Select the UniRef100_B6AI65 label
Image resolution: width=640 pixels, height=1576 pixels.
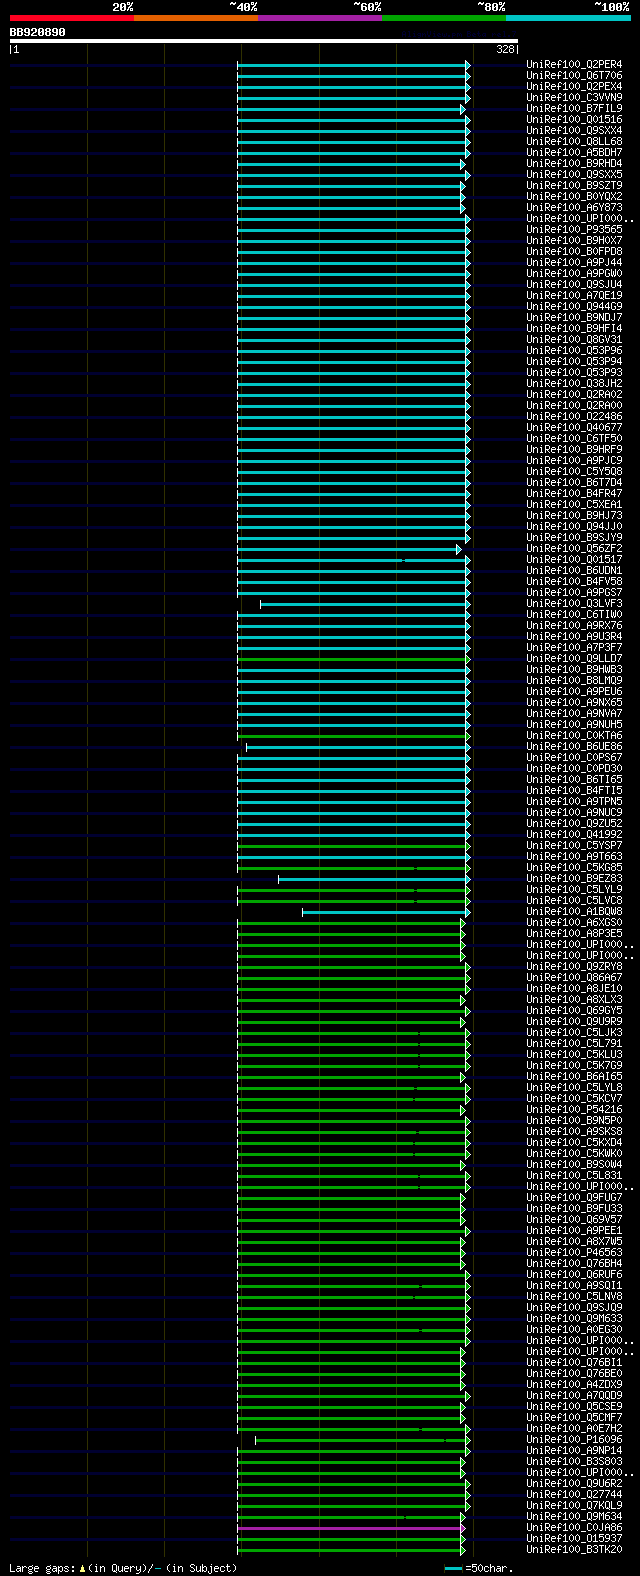574,1077
